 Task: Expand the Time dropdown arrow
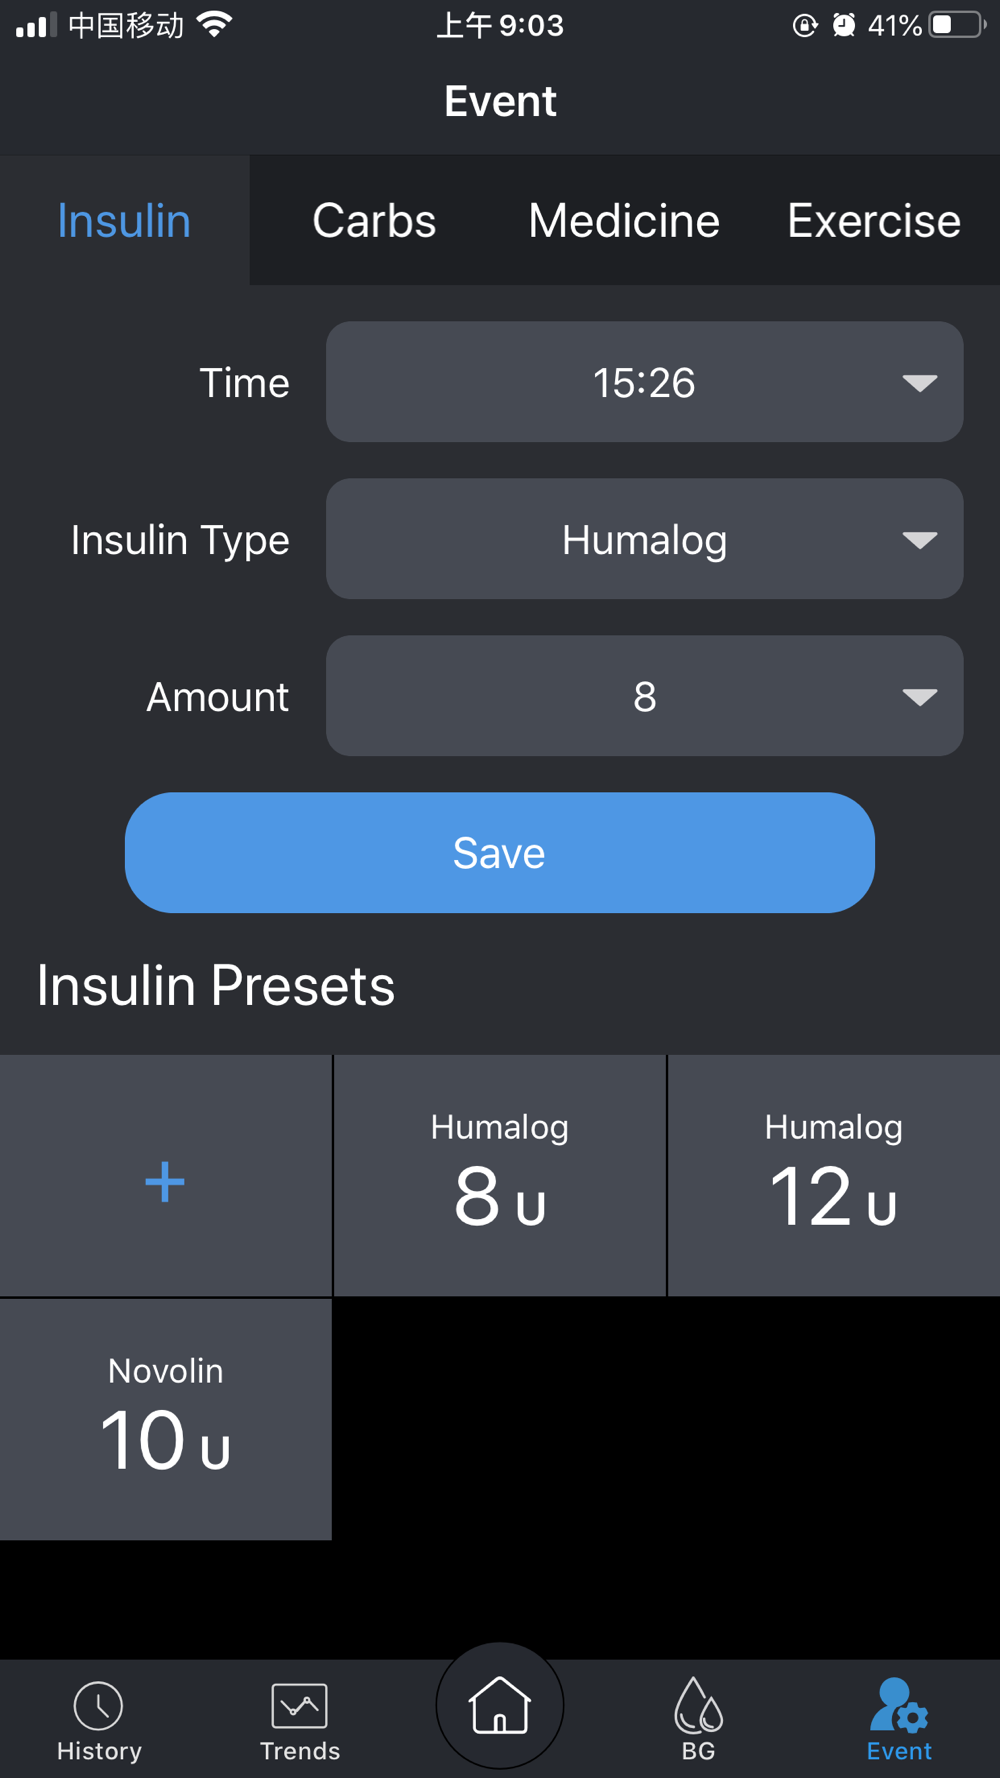(919, 383)
